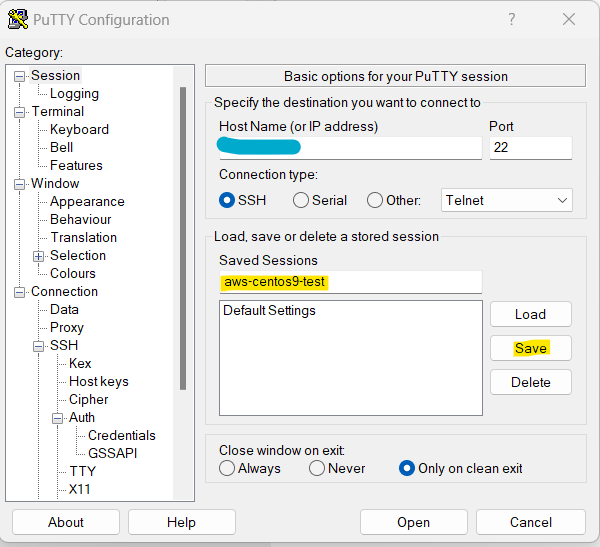
Task: Click the Cancel button
Action: click(x=531, y=522)
